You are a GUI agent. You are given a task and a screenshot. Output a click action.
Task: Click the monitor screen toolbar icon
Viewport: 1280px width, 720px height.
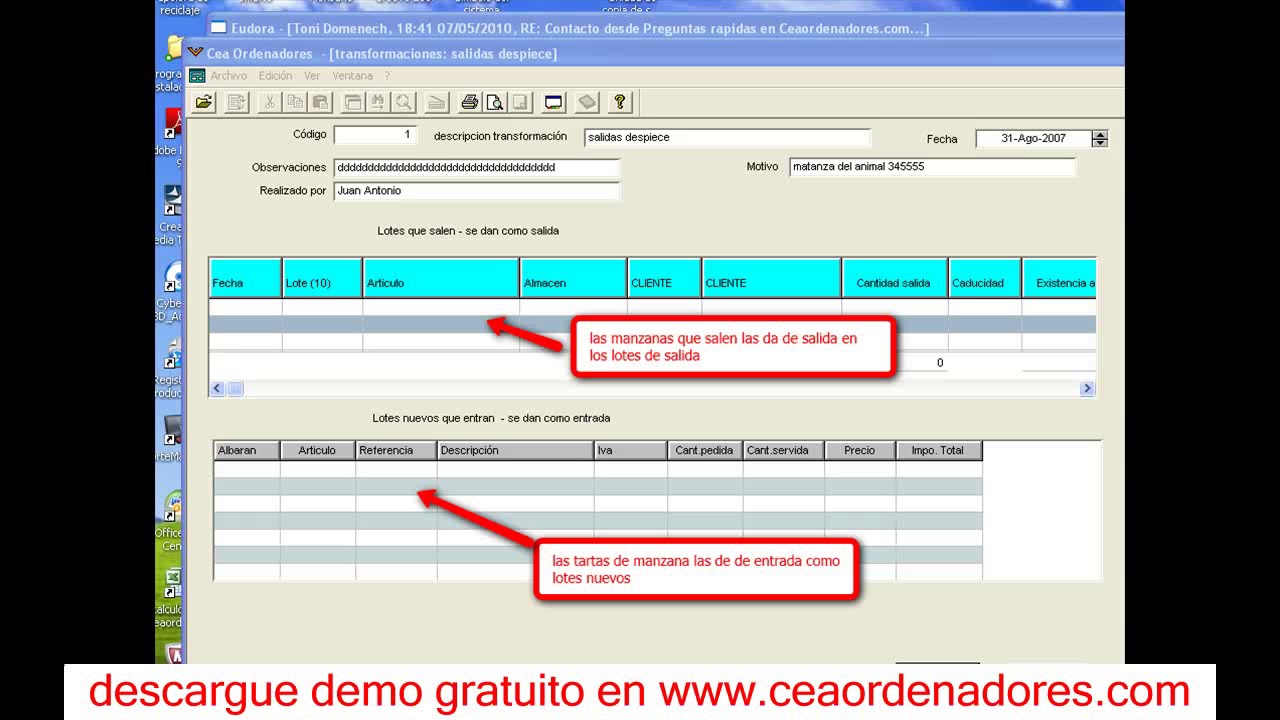click(x=554, y=102)
